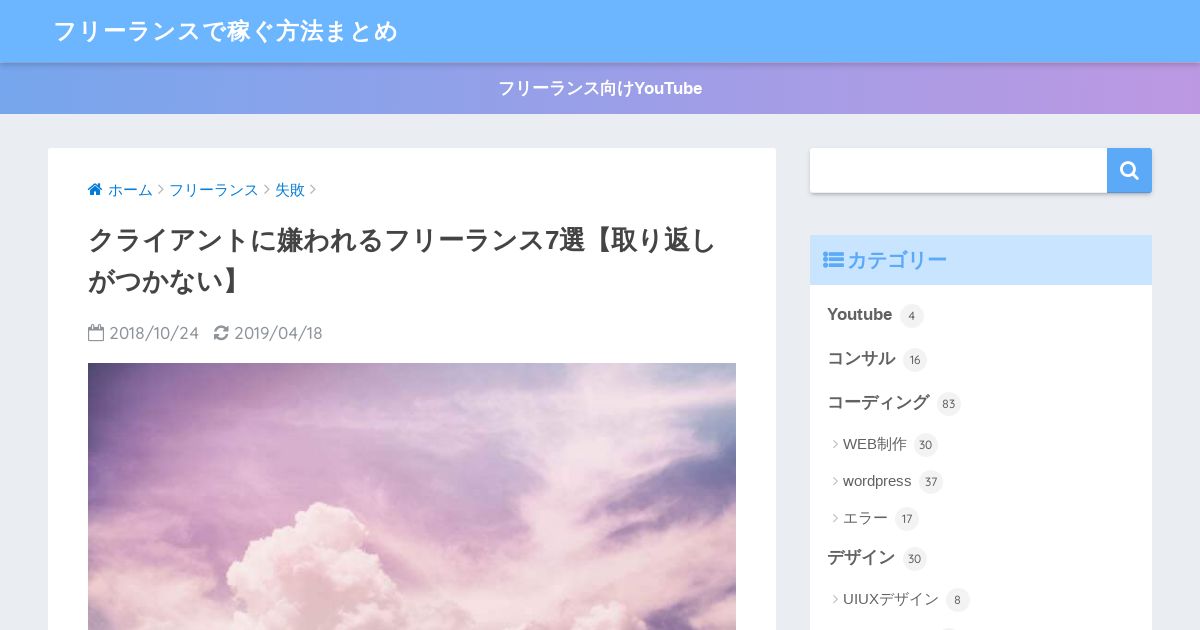1200x630 pixels.
Task: Open 失敗 breadcrumb link
Action: pyautogui.click(x=290, y=190)
